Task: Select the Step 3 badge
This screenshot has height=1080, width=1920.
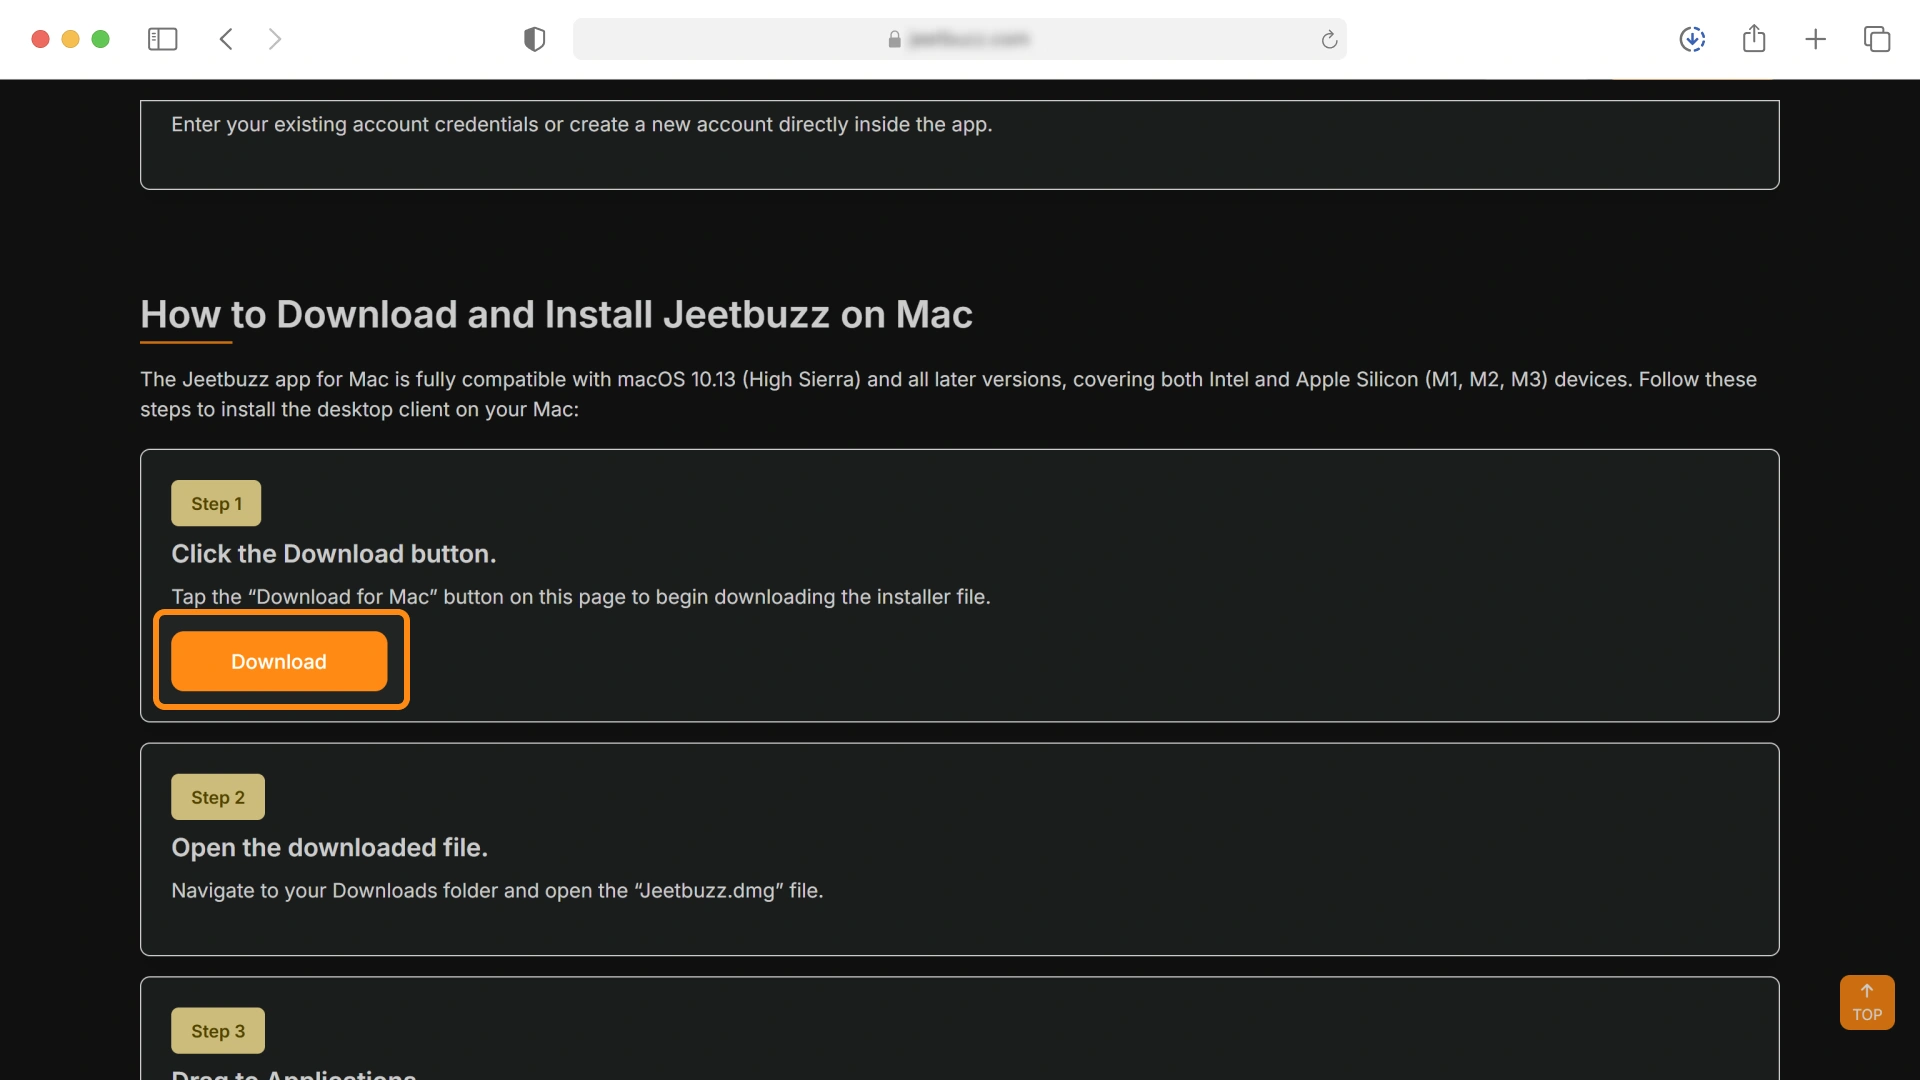Action: [x=218, y=1031]
